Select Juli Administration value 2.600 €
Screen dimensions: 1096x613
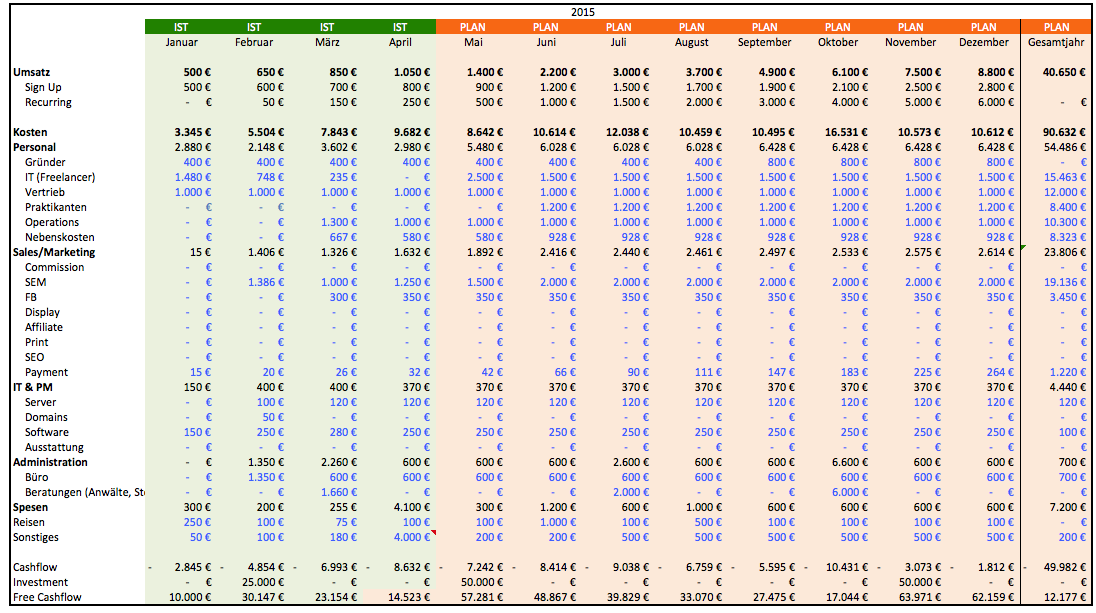point(630,462)
